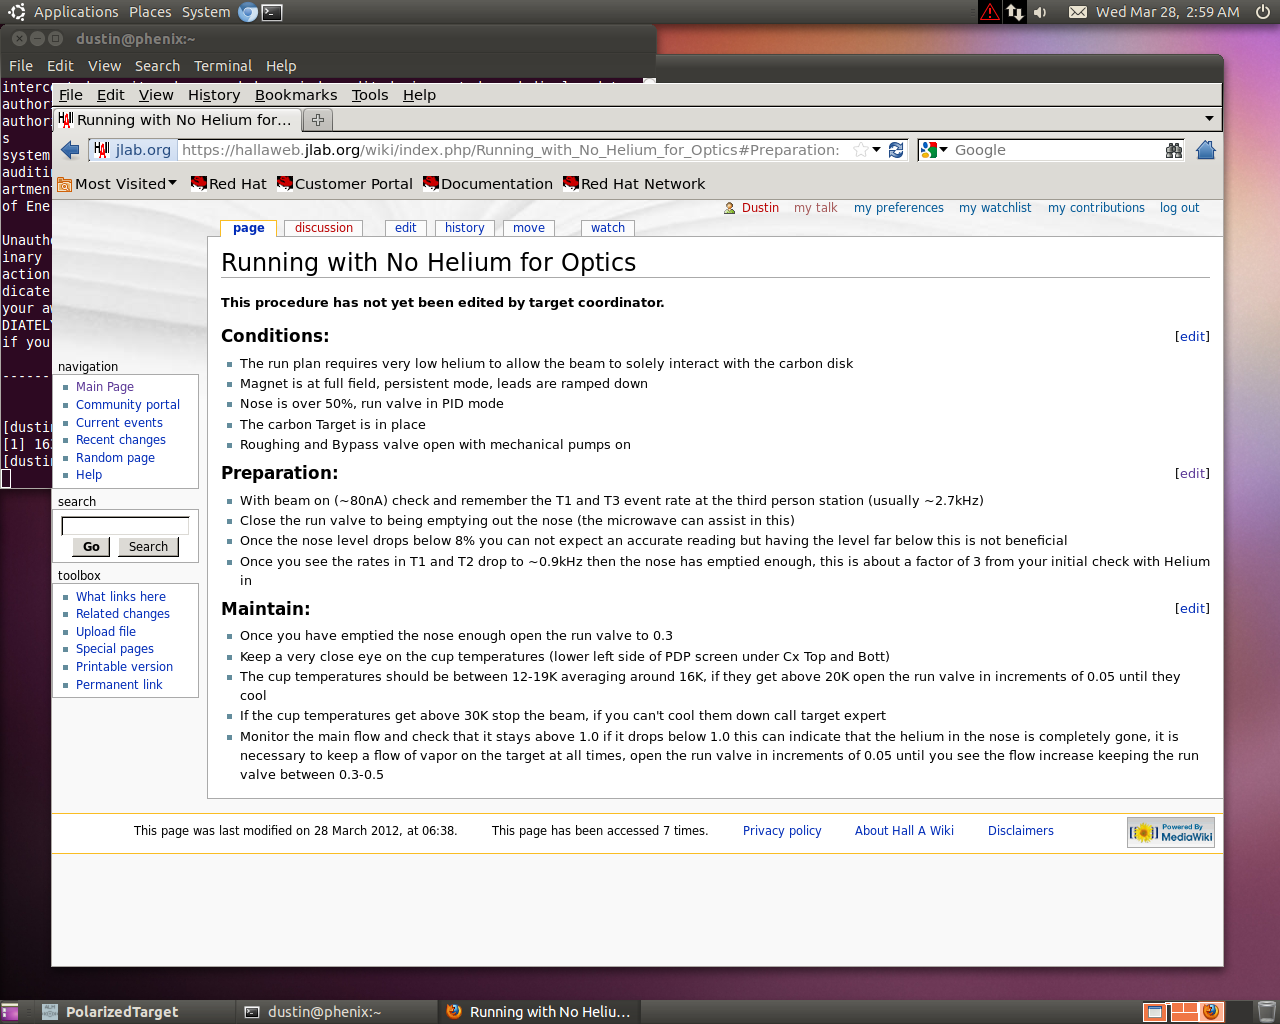Open the Google search engine selector icon
The width and height of the screenshot is (1280, 1024).
pyautogui.click(x=934, y=150)
